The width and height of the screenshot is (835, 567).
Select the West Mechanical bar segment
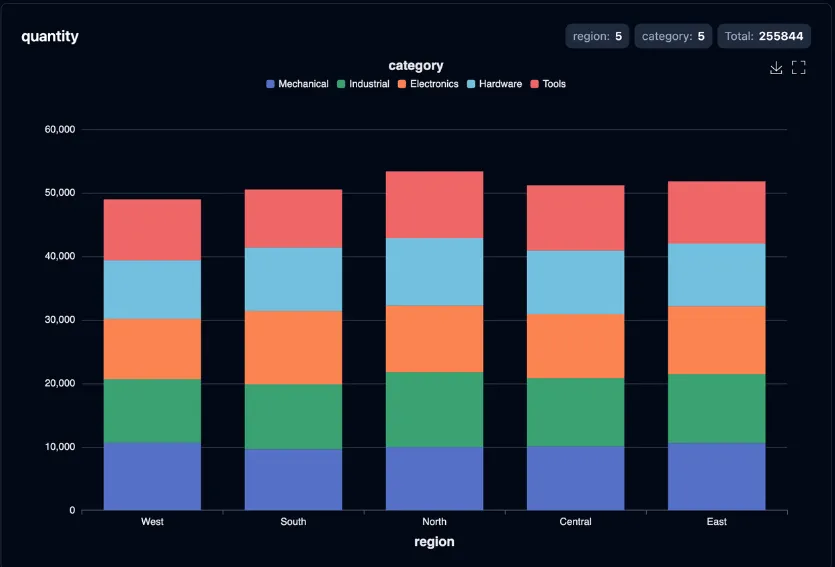click(152, 476)
